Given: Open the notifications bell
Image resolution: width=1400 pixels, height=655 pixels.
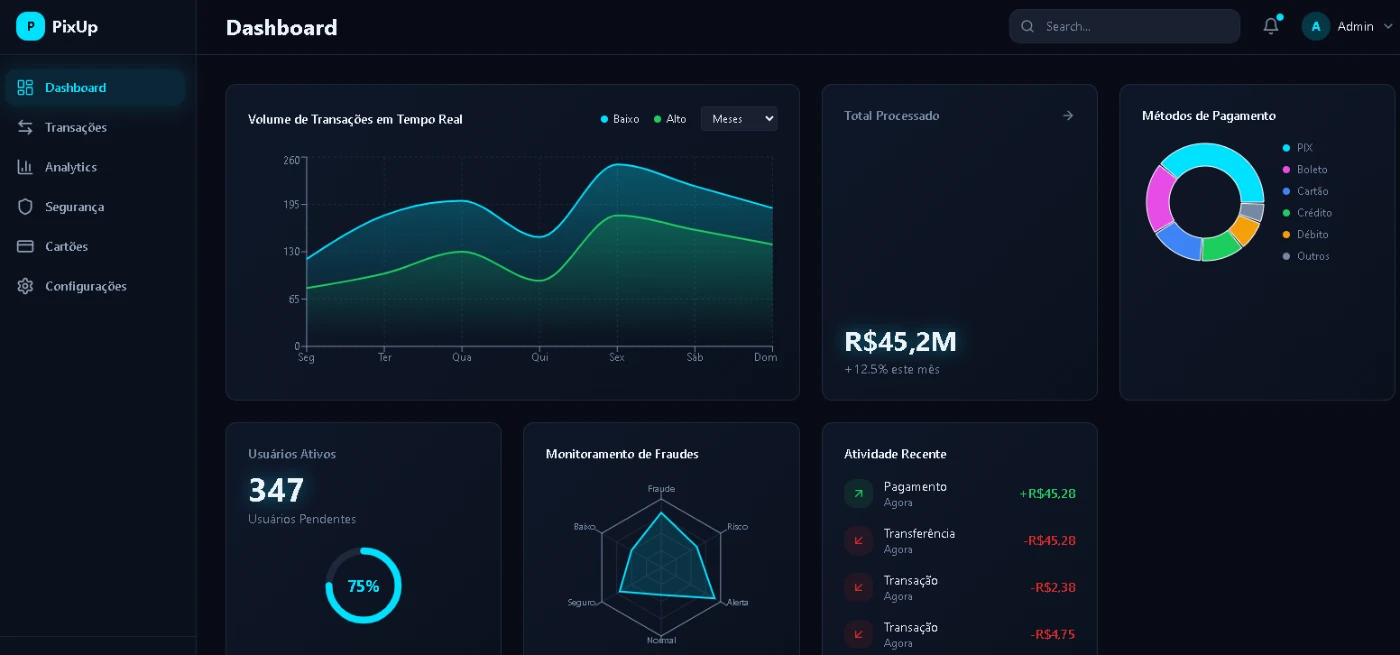Looking at the screenshot, I should coord(1271,27).
